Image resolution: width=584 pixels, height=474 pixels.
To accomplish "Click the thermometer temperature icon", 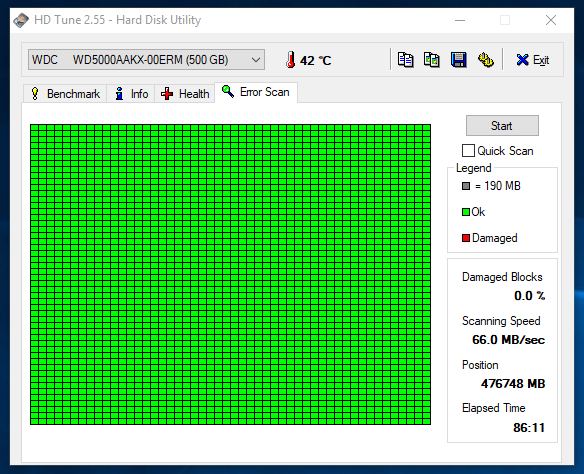I will point(291,60).
